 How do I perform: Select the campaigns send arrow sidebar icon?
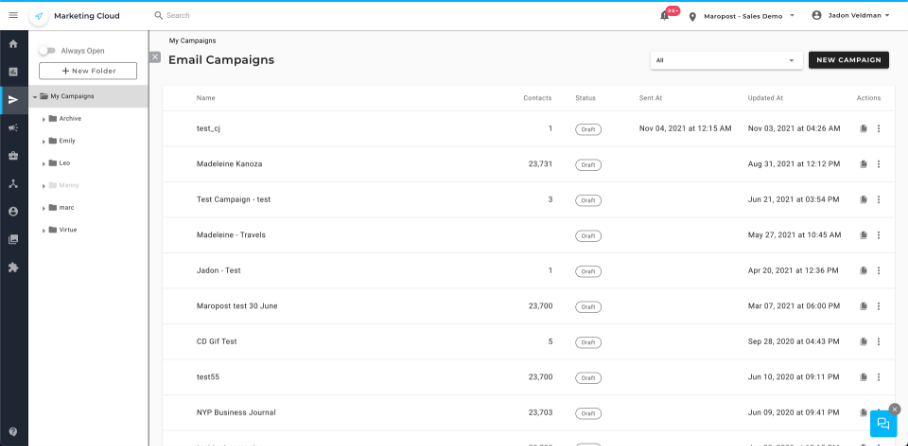(x=13, y=100)
